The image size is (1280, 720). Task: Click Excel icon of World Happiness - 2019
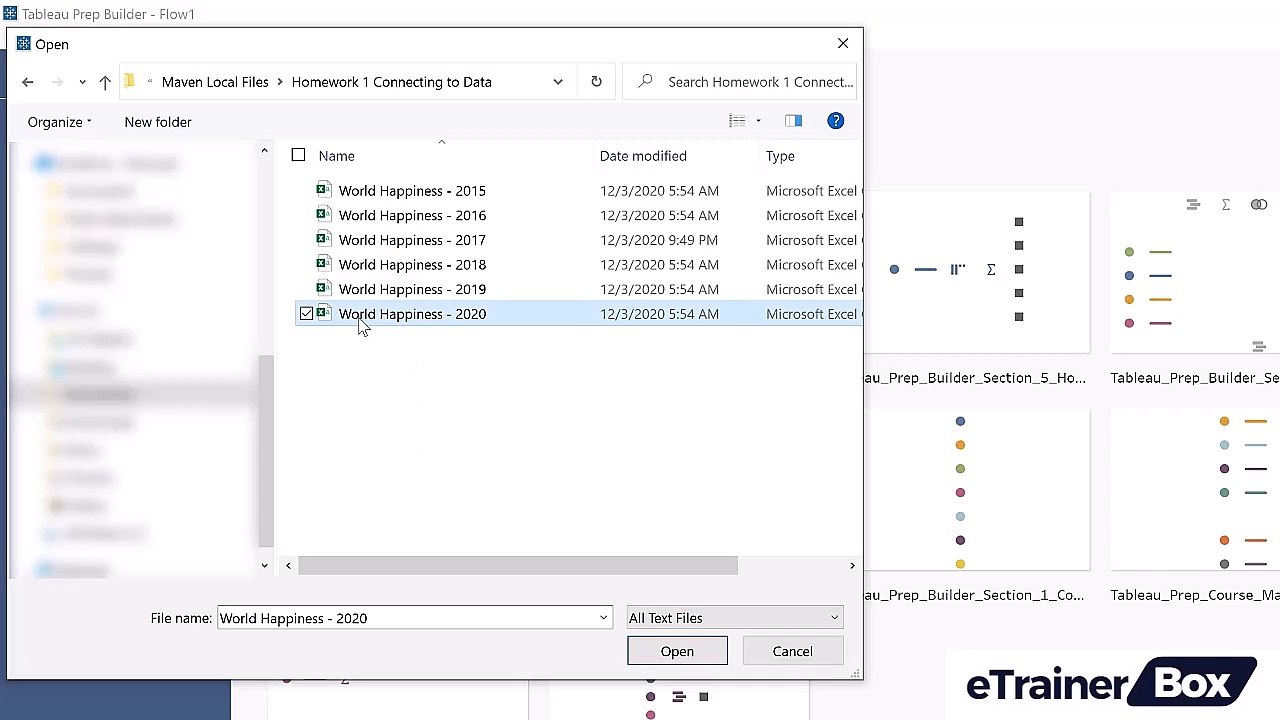[x=323, y=287]
